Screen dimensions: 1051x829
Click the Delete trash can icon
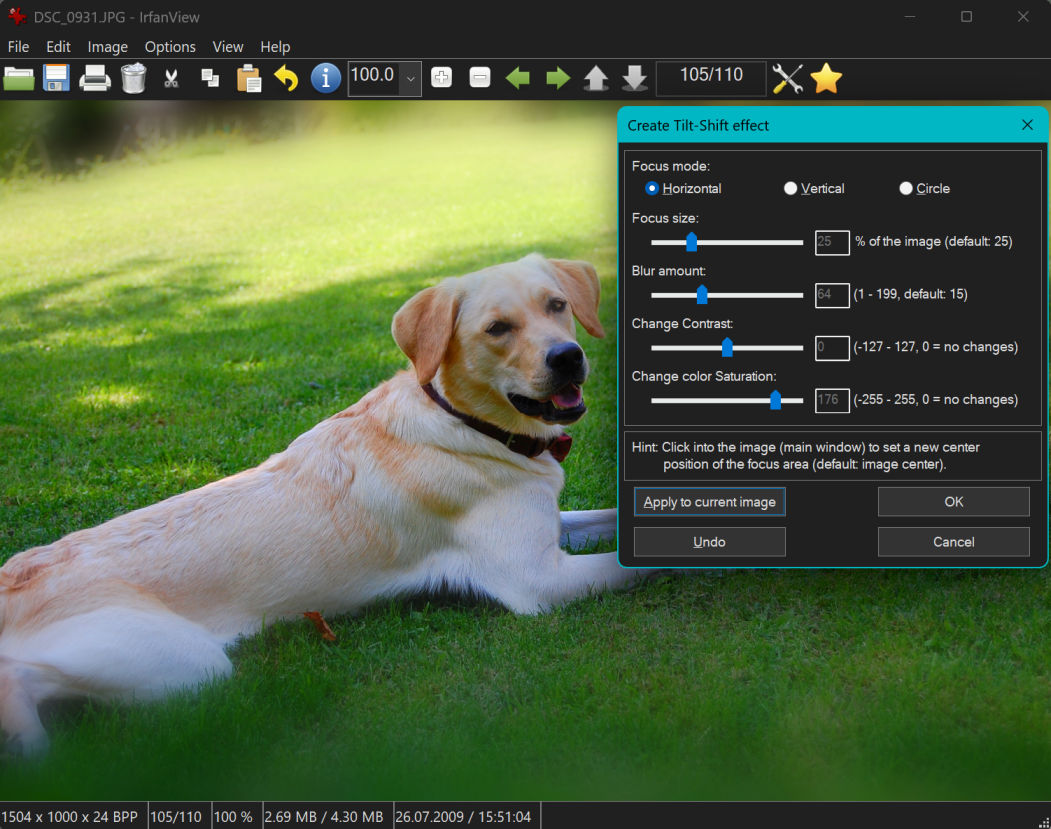point(134,78)
